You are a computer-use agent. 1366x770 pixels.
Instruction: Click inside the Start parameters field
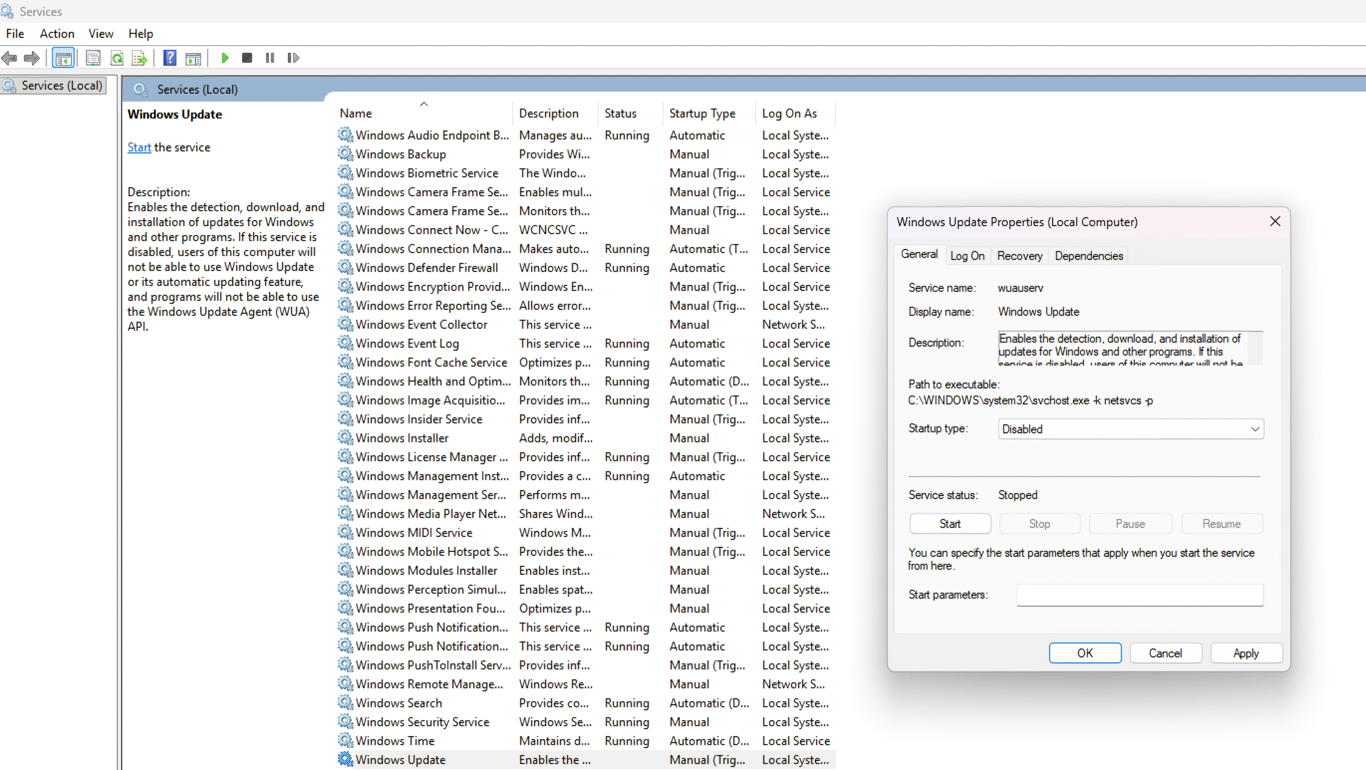pos(1139,595)
